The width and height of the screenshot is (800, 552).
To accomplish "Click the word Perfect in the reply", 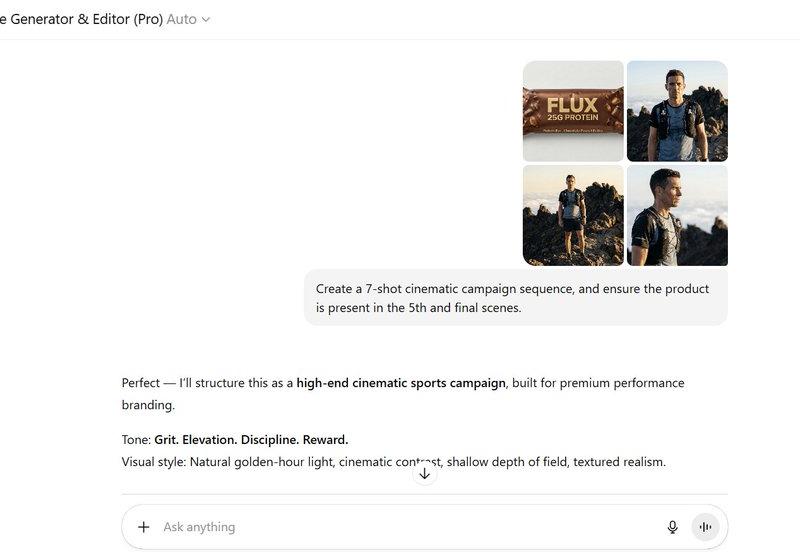I will click(x=141, y=383).
